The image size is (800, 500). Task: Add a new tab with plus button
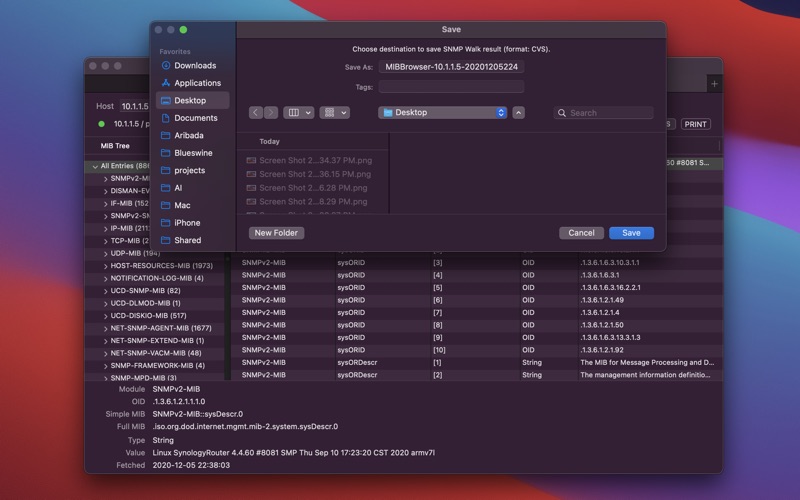(714, 84)
